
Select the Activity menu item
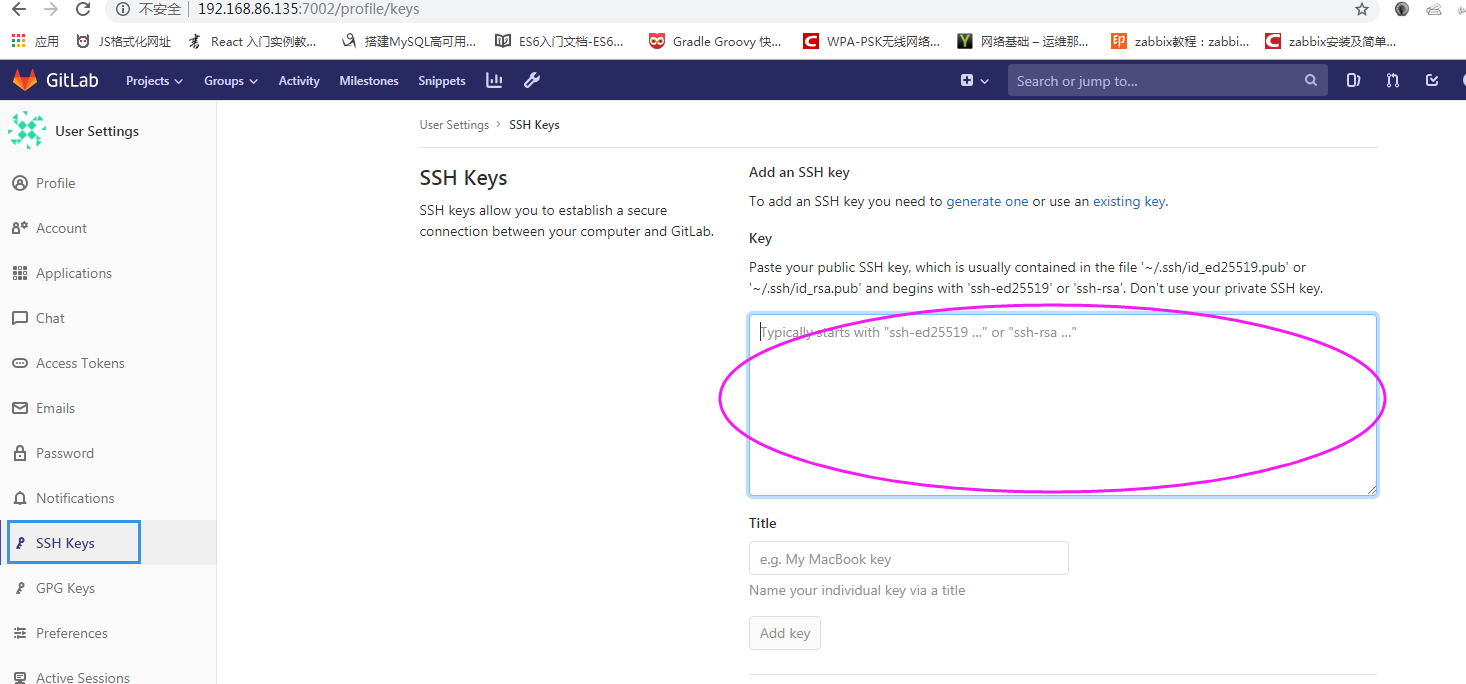point(298,81)
